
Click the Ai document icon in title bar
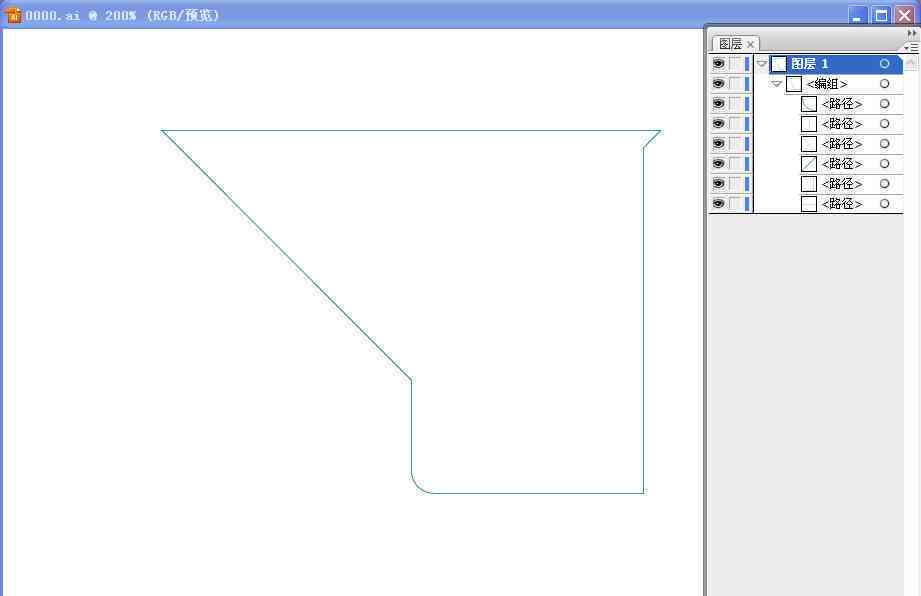pos(12,15)
